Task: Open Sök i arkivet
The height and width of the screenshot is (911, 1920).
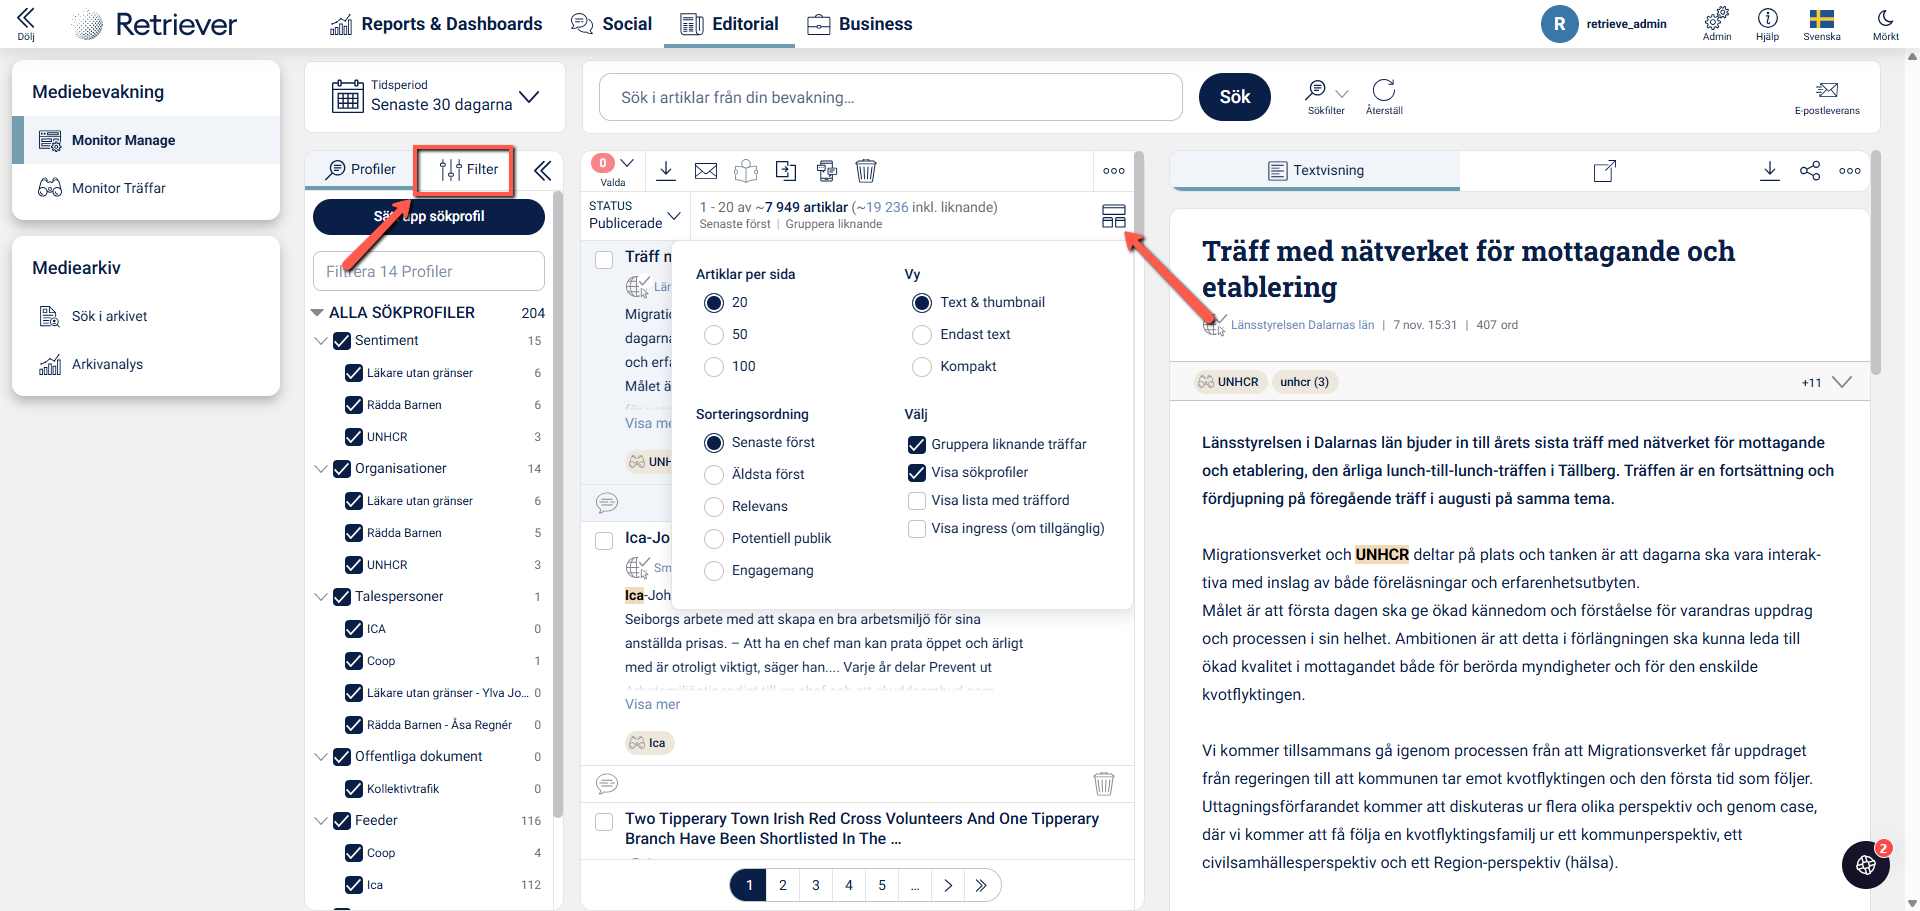Action: (x=146, y=316)
